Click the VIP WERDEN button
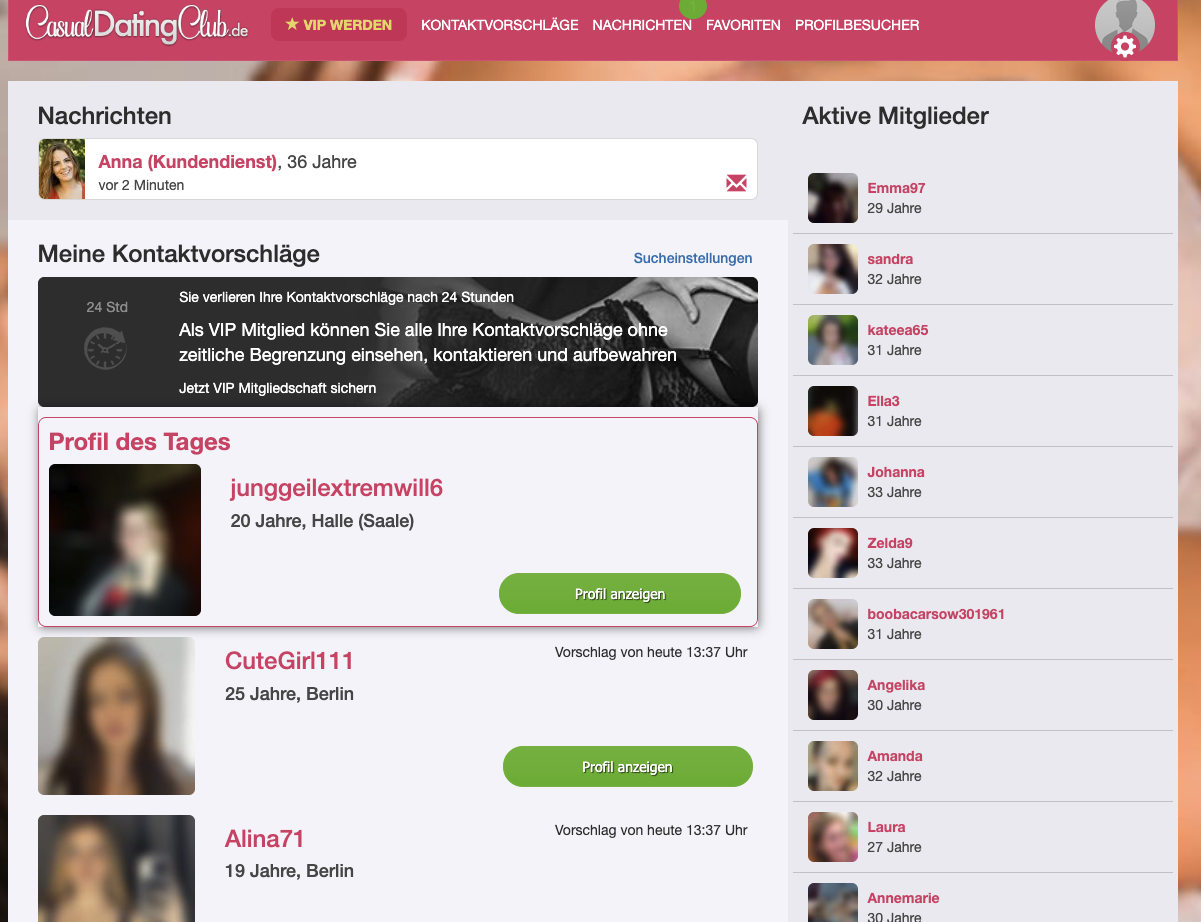 point(339,25)
